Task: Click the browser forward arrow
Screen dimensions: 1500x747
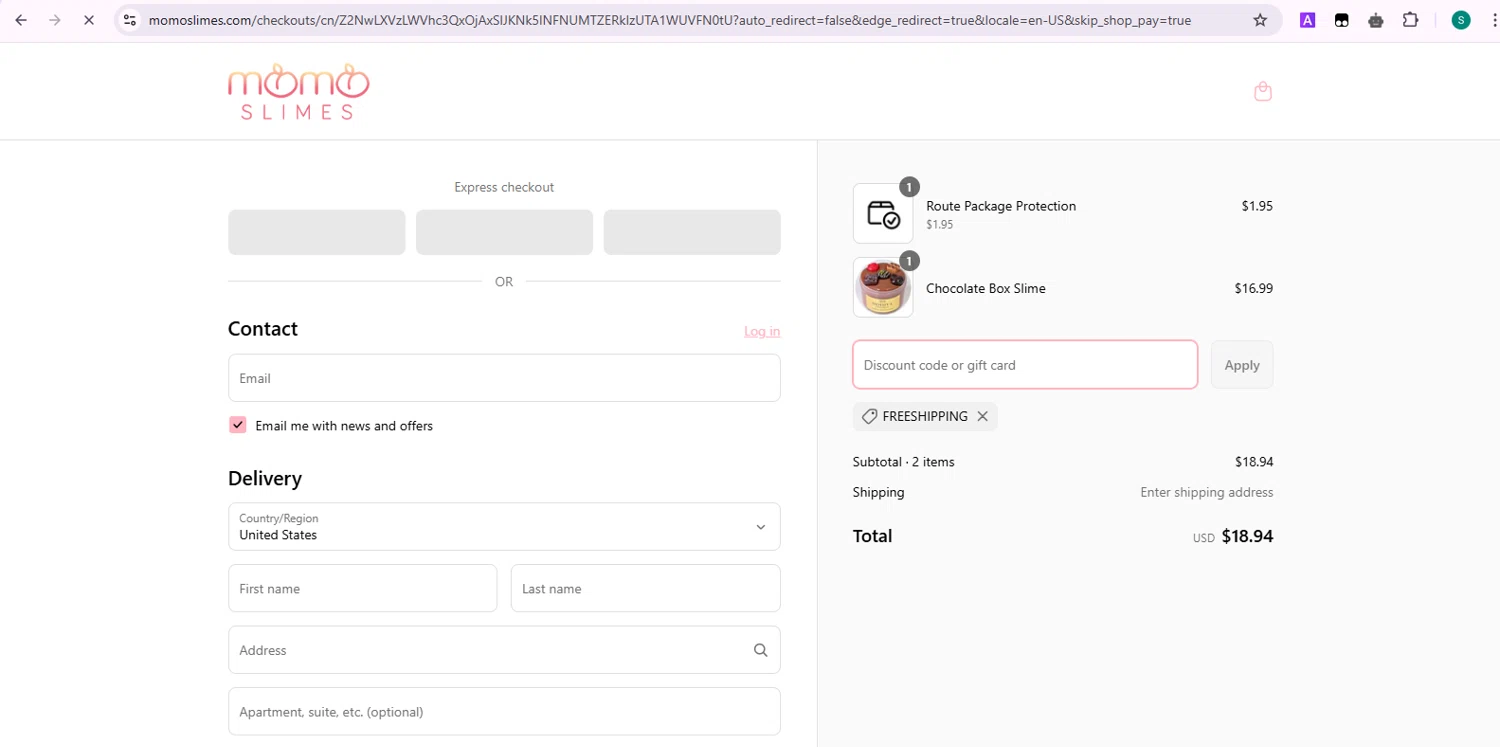Action: pyautogui.click(x=55, y=20)
